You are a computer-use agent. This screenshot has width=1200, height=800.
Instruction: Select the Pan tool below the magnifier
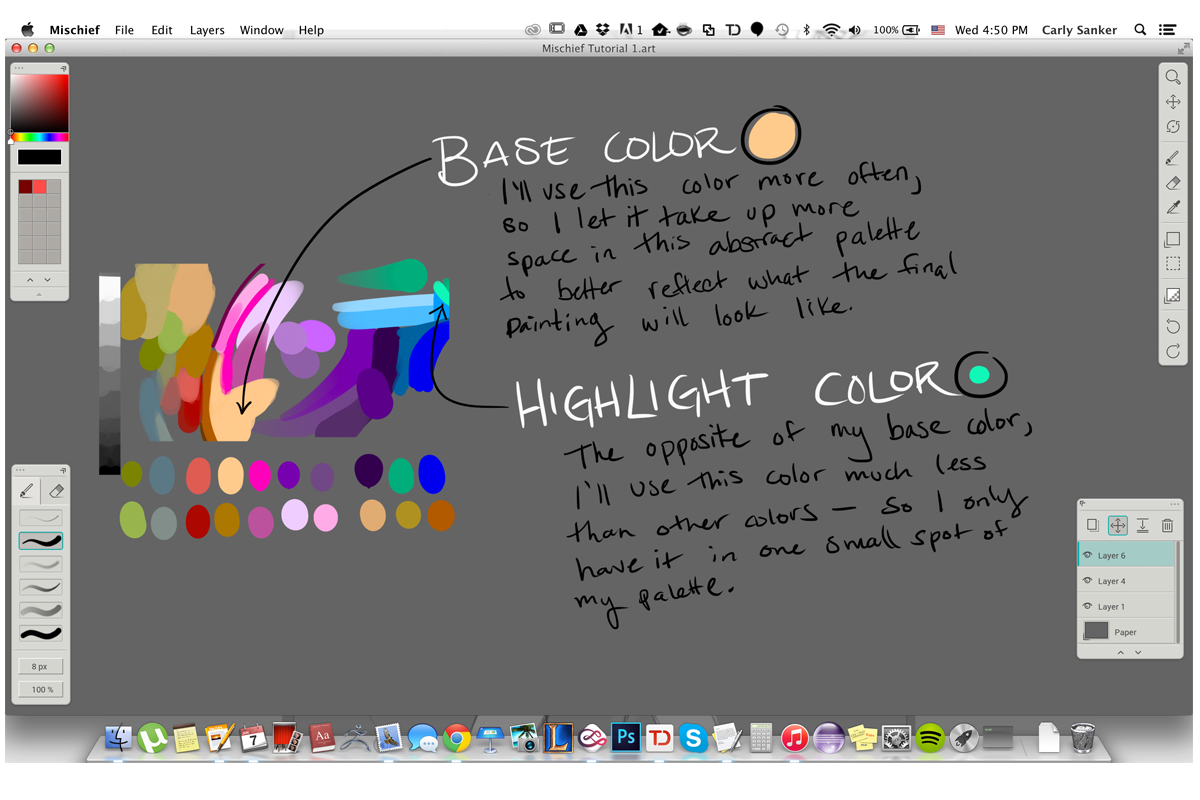1173,101
